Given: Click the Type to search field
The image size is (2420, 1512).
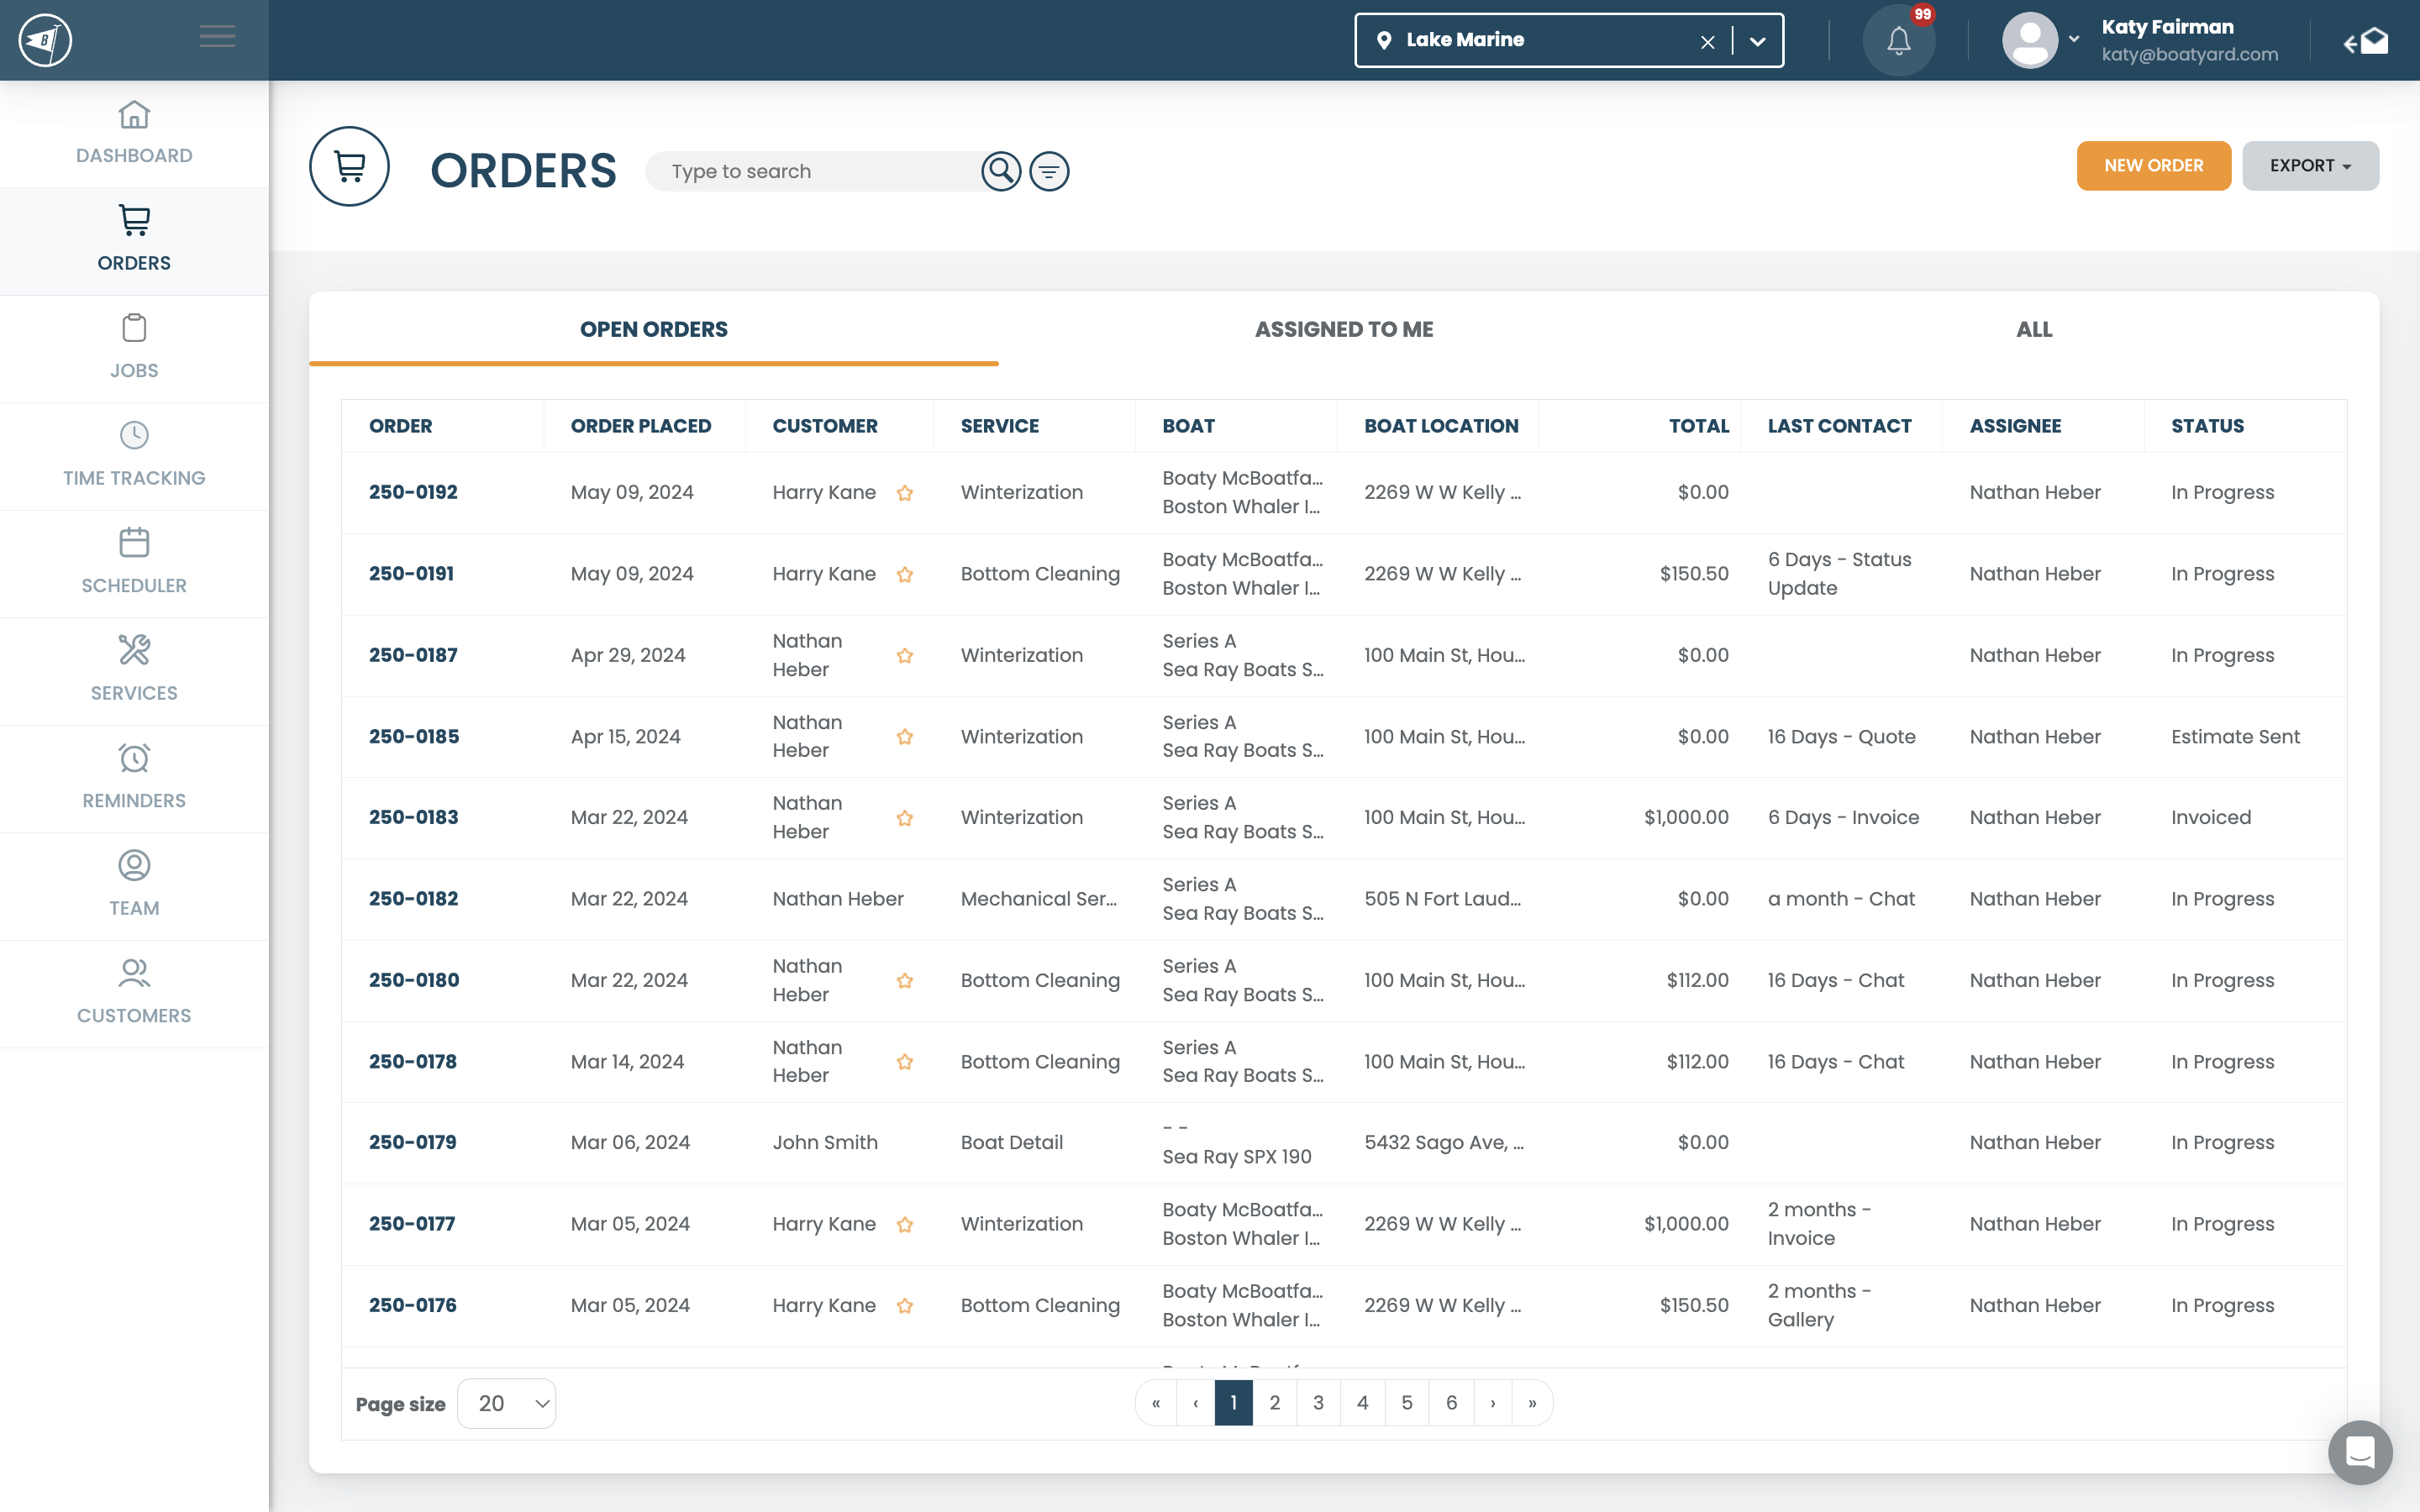Looking at the screenshot, I should coord(810,171).
